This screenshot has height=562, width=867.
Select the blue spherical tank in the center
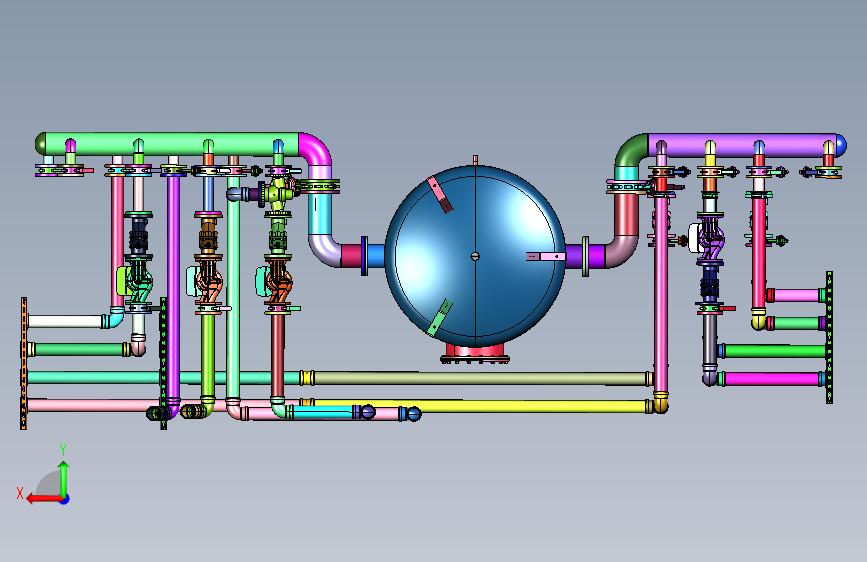tap(475, 255)
